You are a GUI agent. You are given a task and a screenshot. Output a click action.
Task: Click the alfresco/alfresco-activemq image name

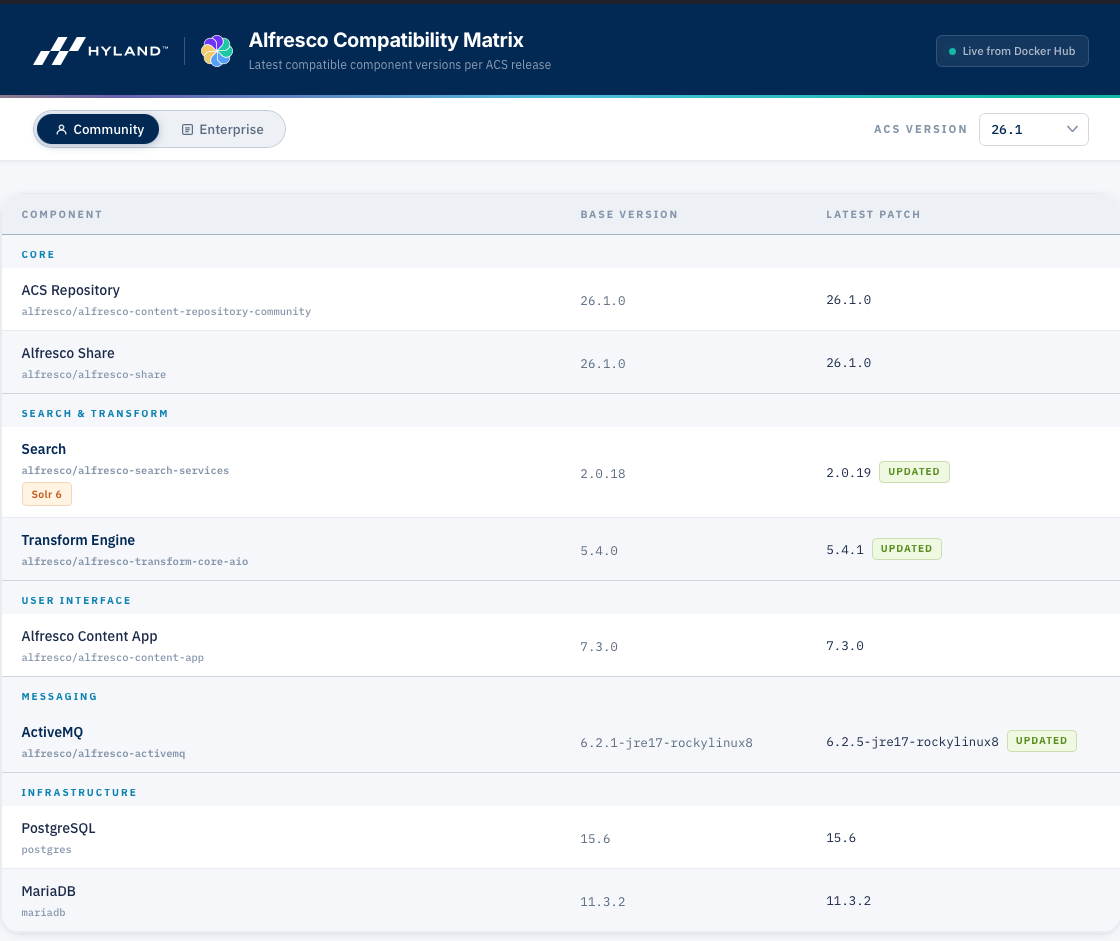coord(104,754)
